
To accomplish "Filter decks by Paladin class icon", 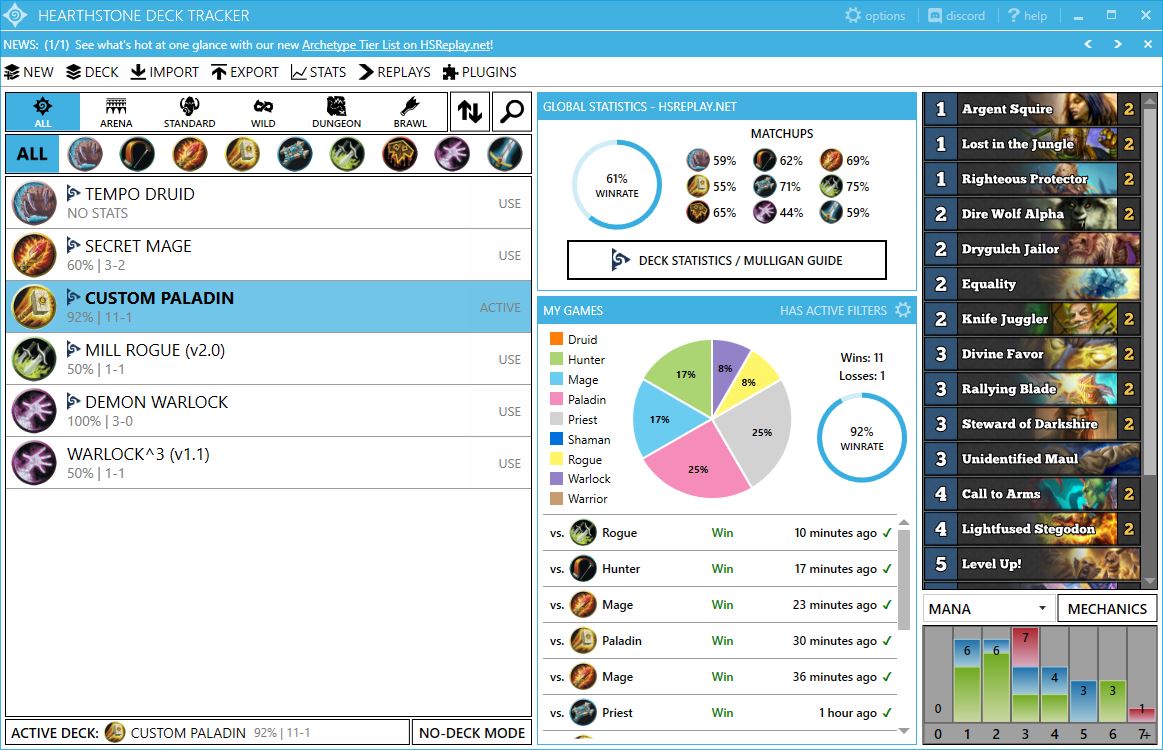I will [243, 154].
